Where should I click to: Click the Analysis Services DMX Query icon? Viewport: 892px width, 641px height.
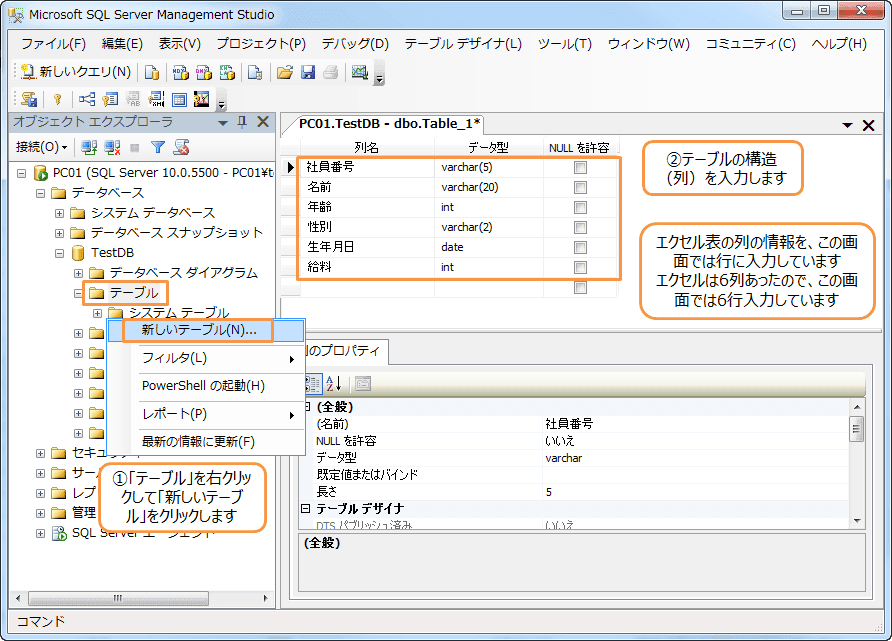tap(204, 72)
